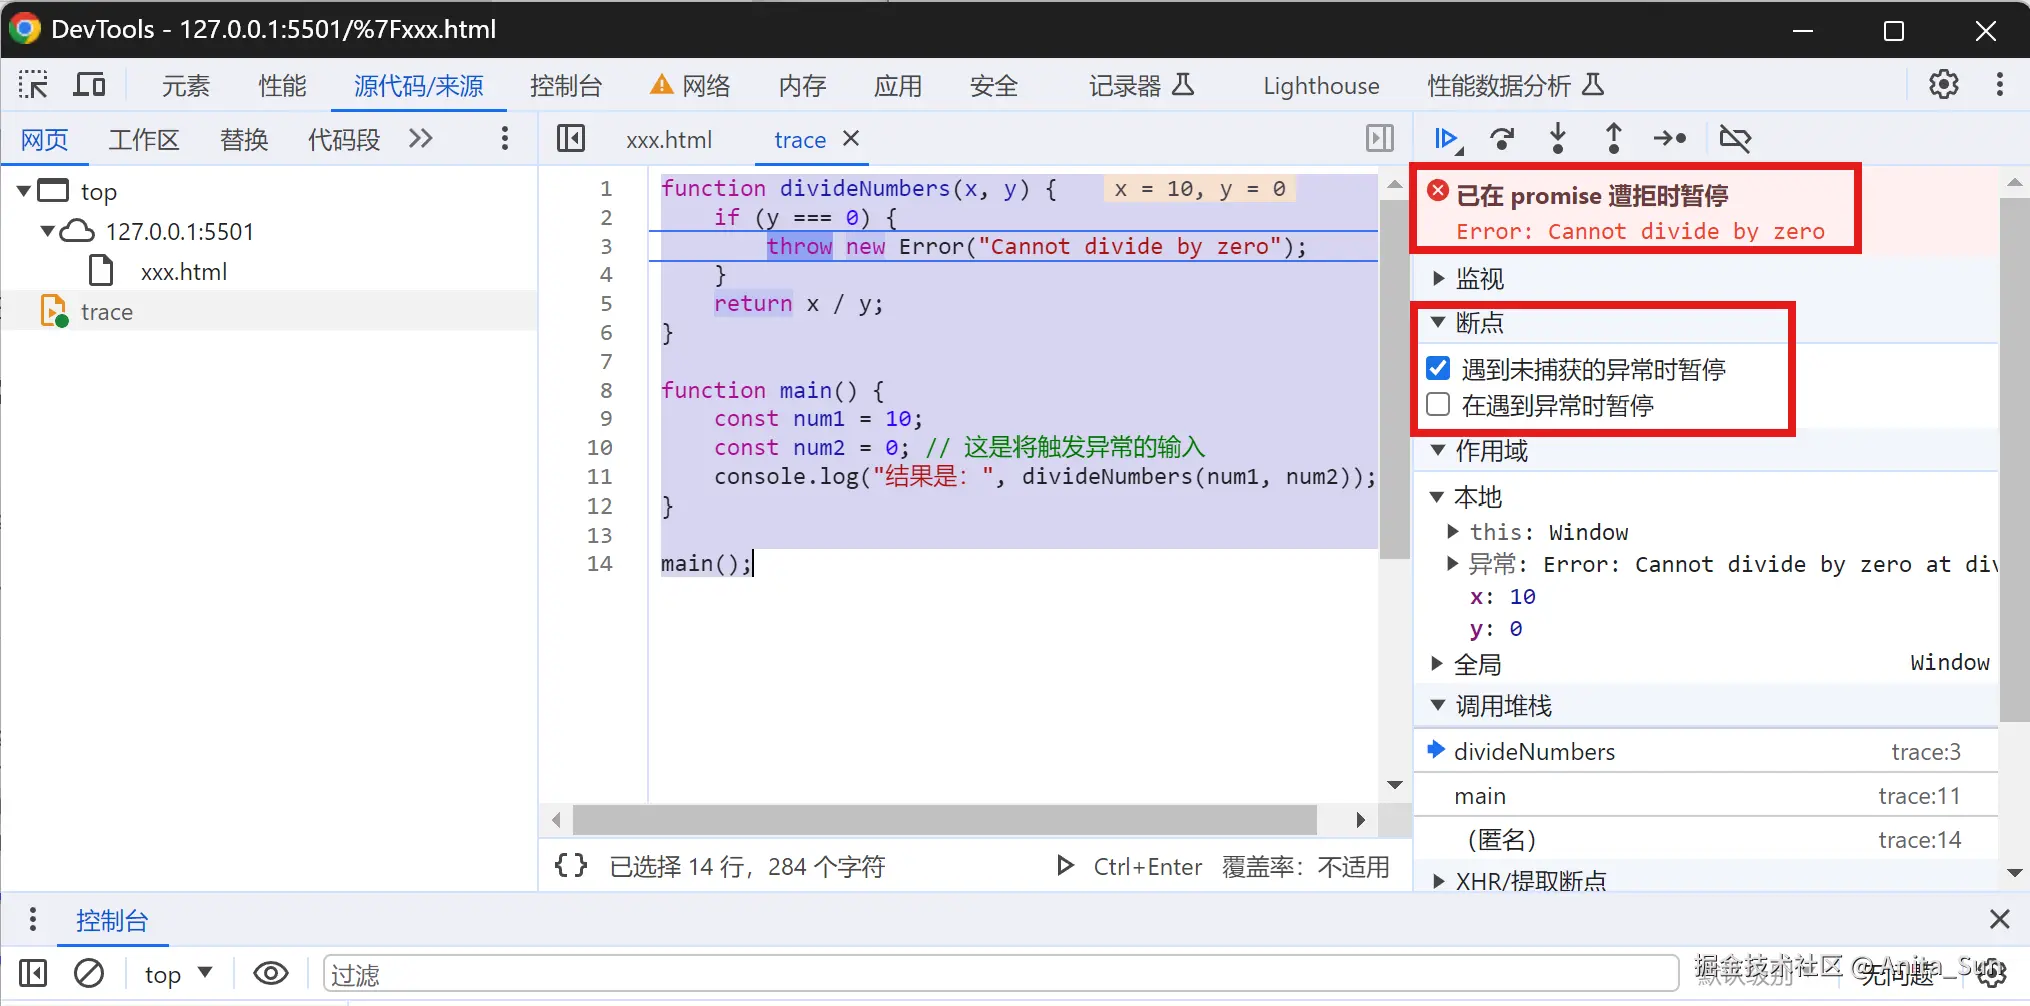Uncheck pause on uncaught exceptions
The width and height of the screenshot is (2030, 1006).
tap(1438, 369)
